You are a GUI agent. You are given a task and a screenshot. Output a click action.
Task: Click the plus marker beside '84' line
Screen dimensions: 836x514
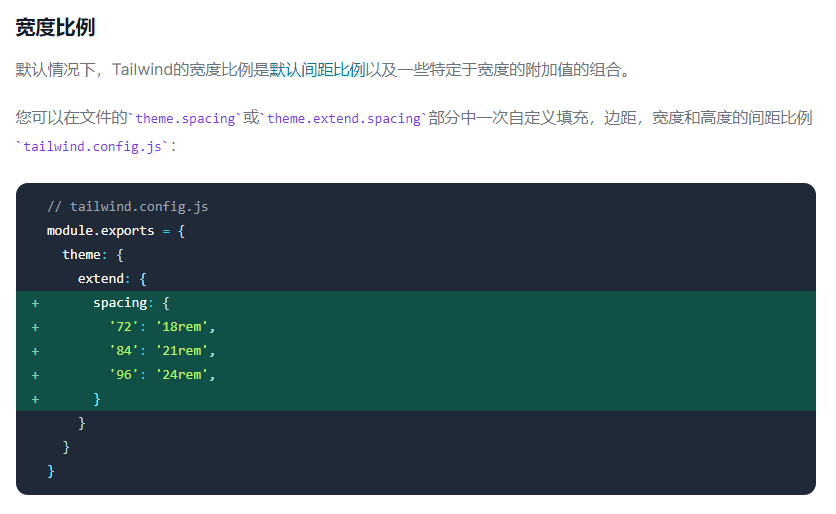tap(35, 351)
